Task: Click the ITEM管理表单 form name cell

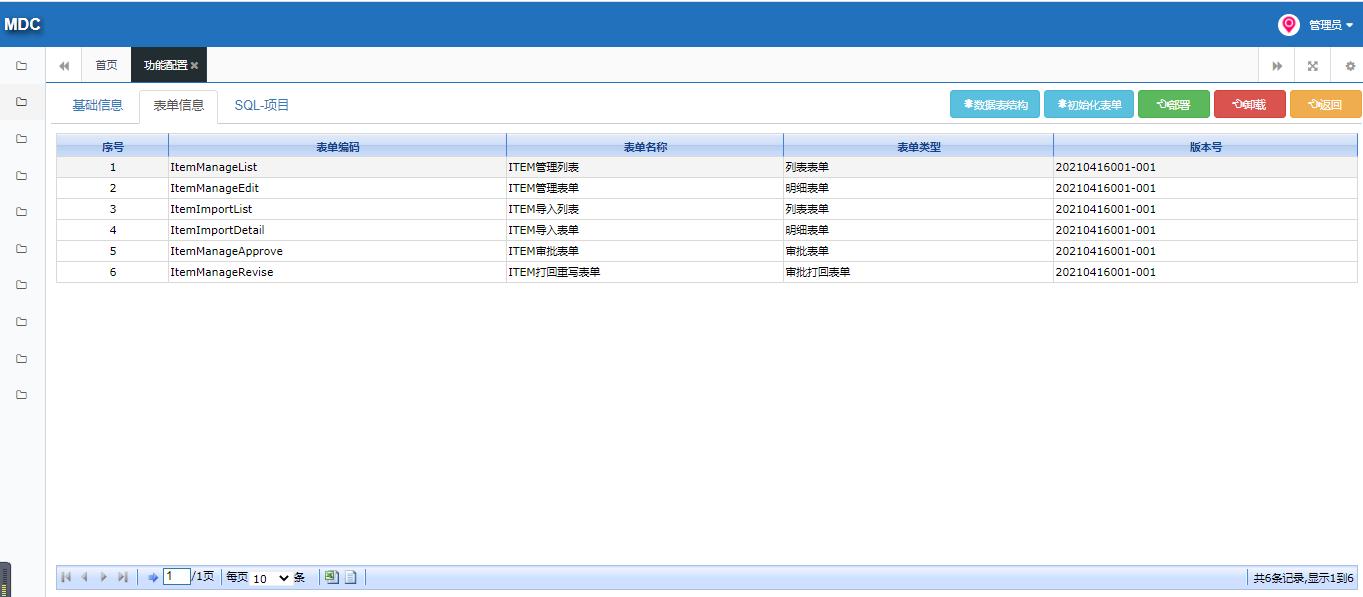Action: (x=645, y=188)
